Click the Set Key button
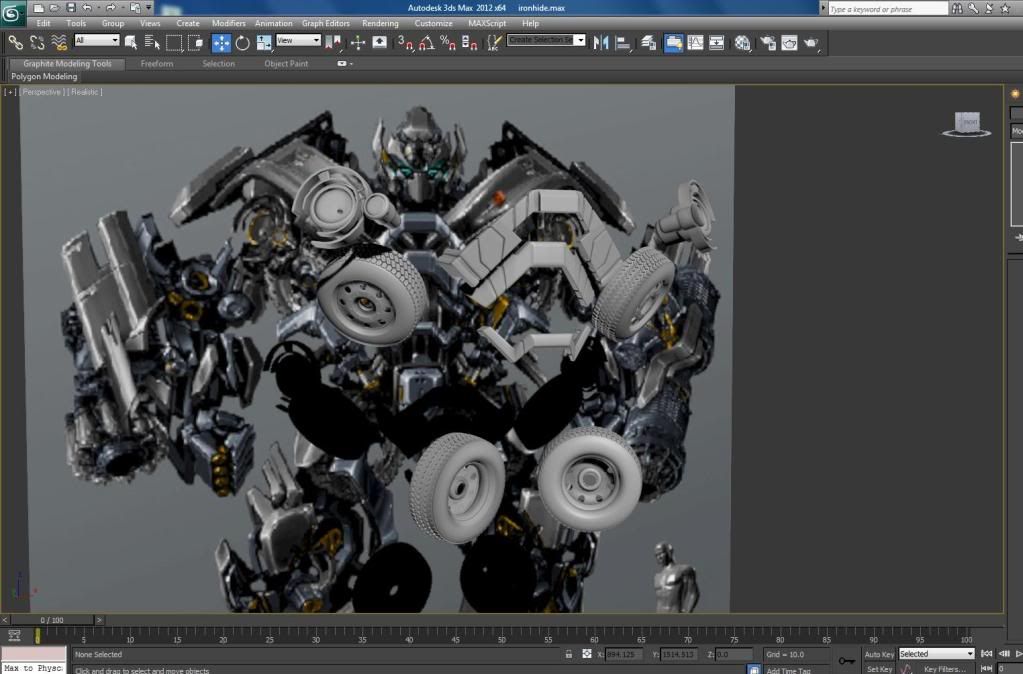 pyautogui.click(x=879, y=669)
